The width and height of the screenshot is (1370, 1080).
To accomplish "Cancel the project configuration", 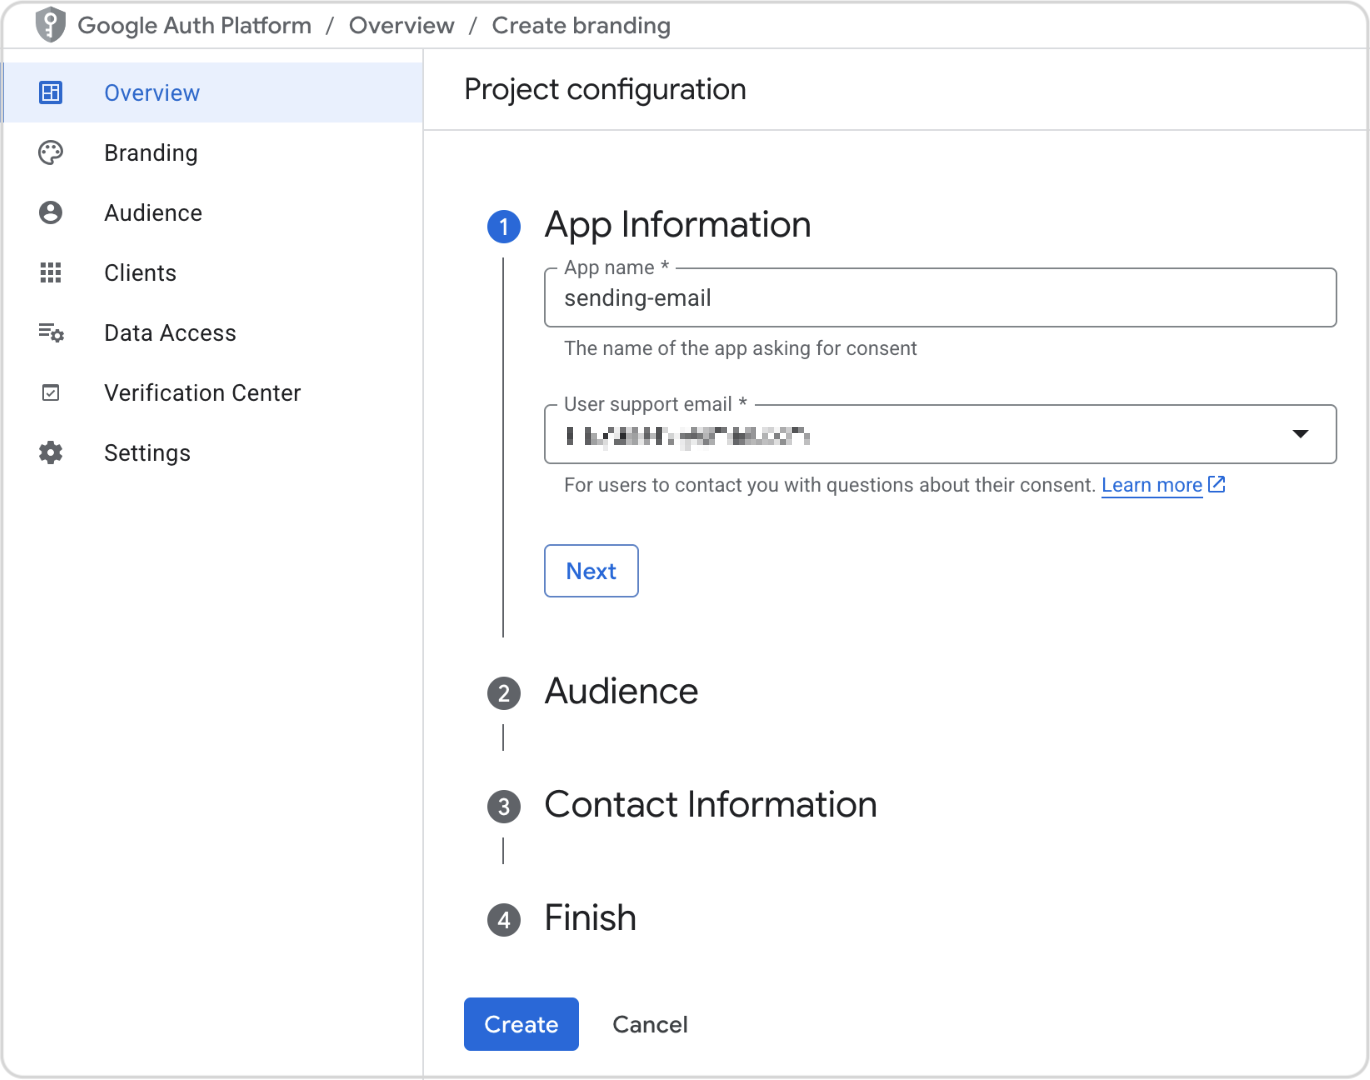I will click(650, 1024).
